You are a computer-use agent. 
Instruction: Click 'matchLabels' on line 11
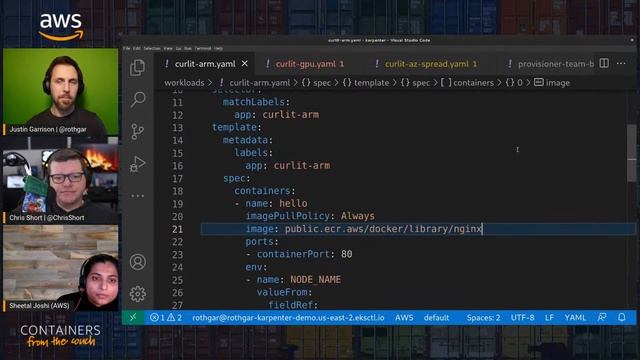coord(253,102)
